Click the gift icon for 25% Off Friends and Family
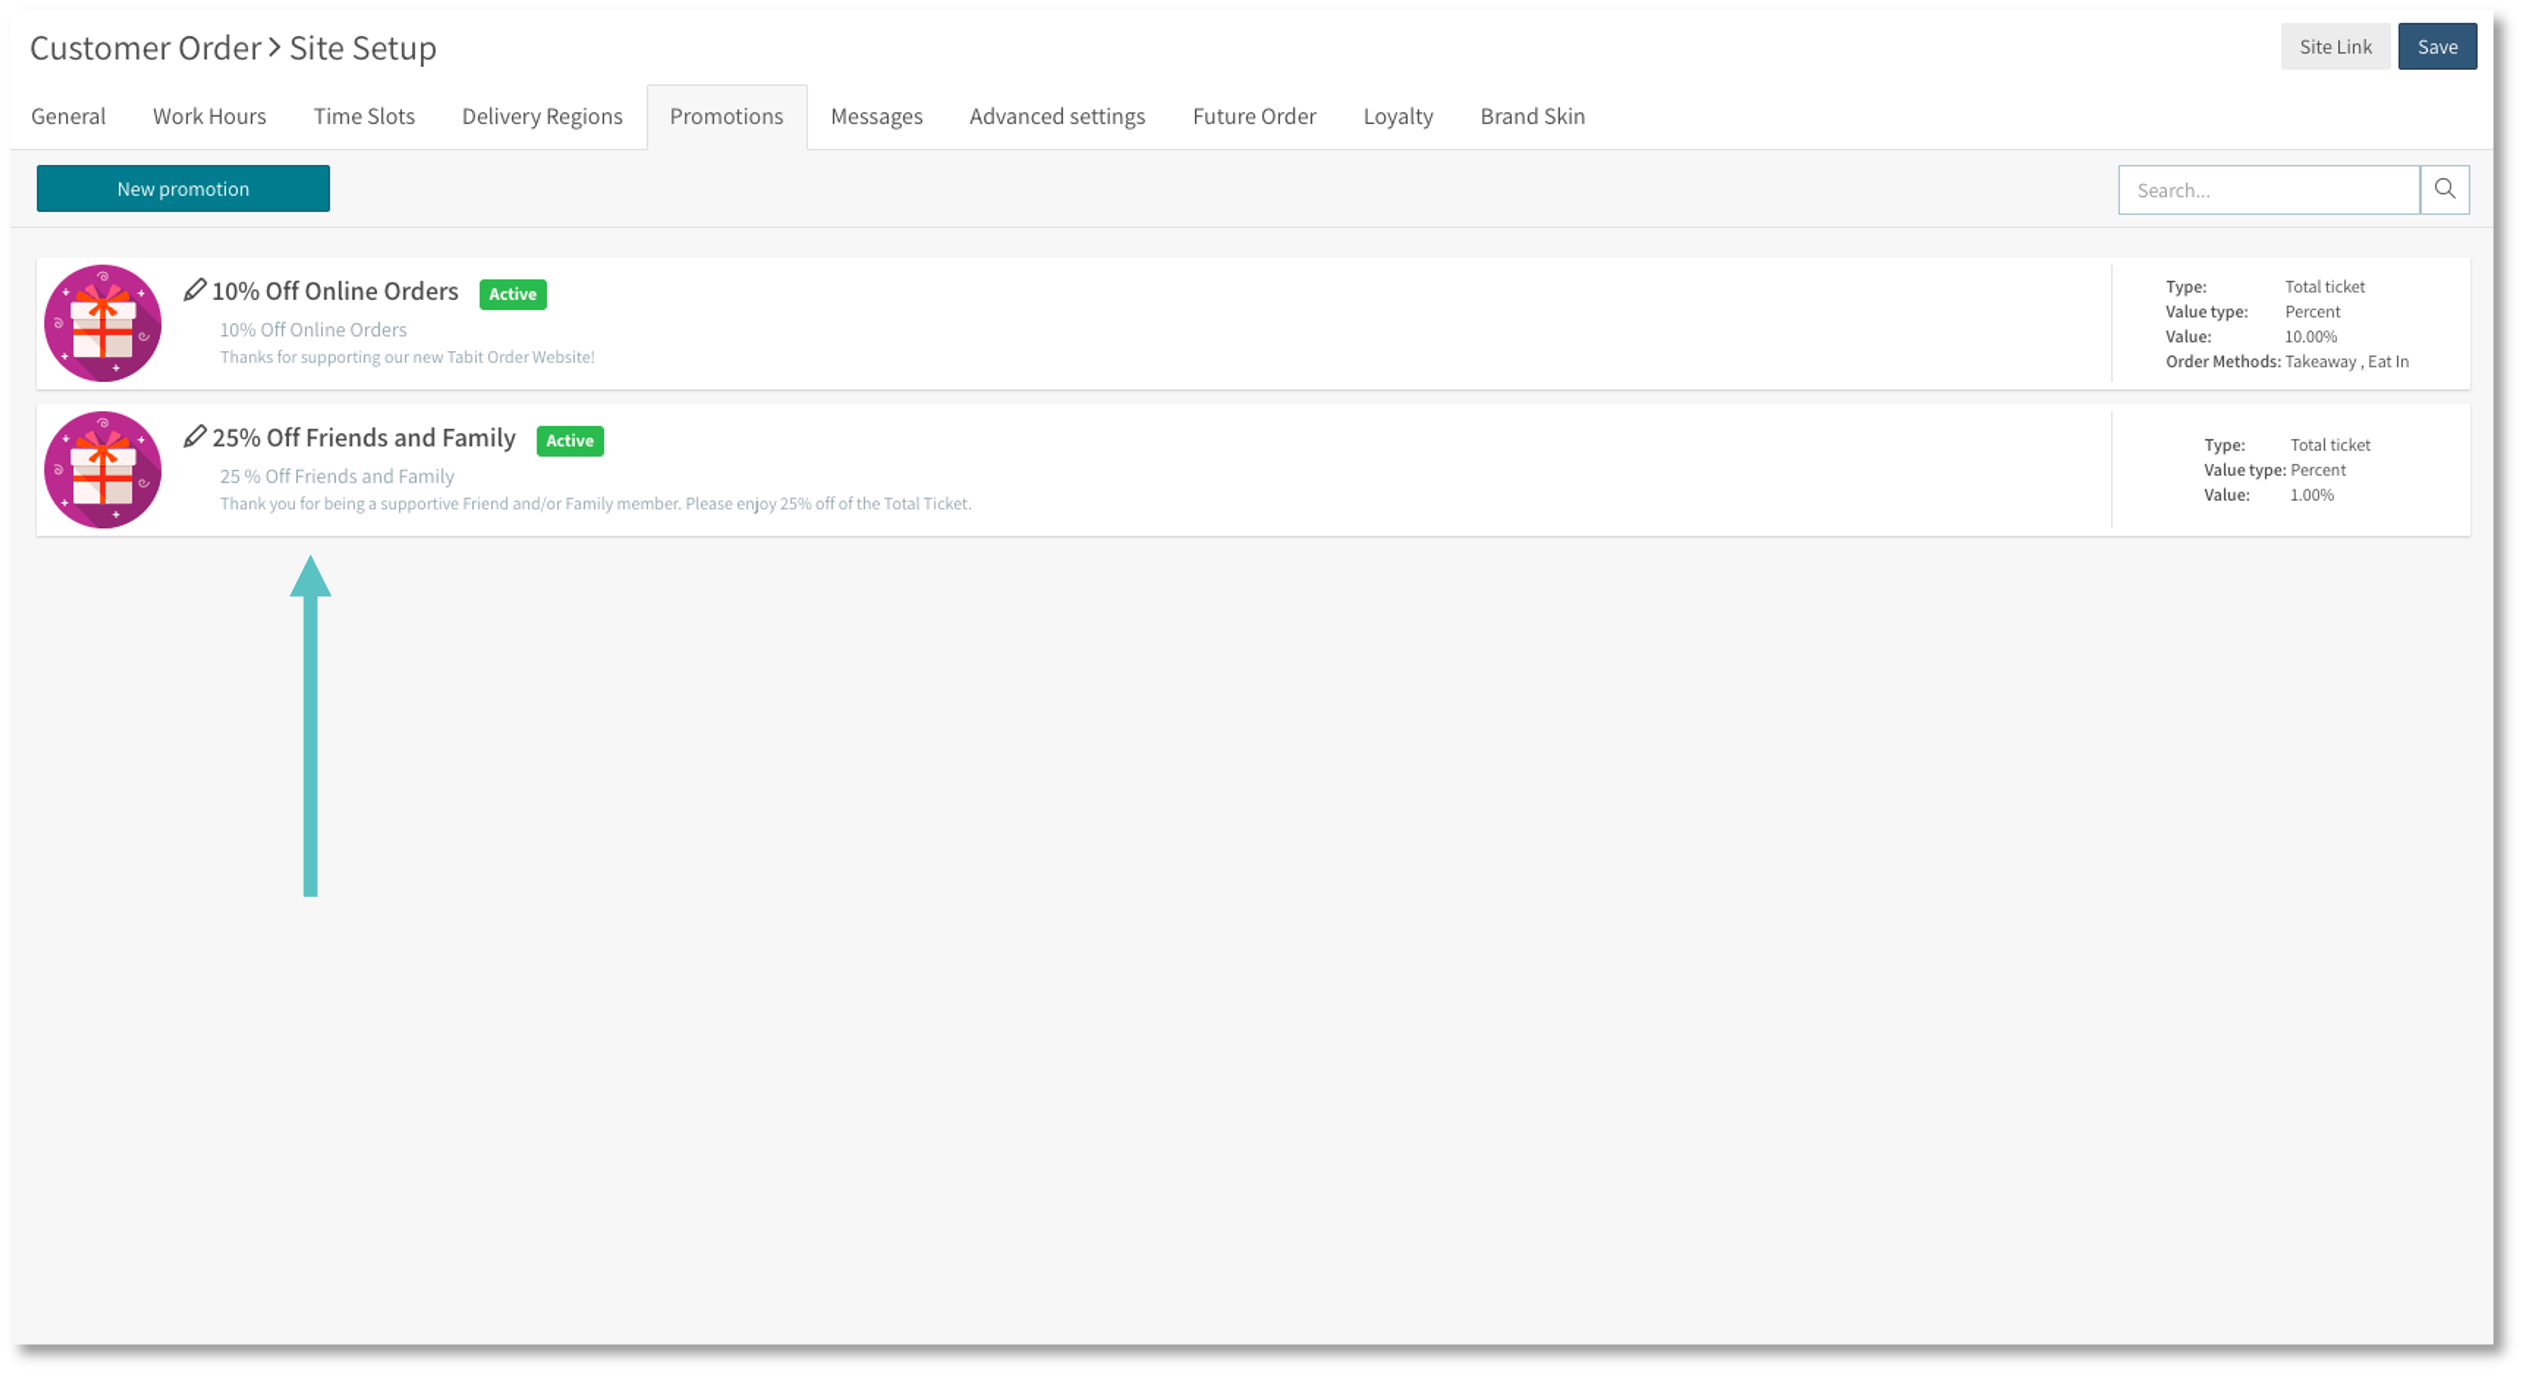 [101, 469]
